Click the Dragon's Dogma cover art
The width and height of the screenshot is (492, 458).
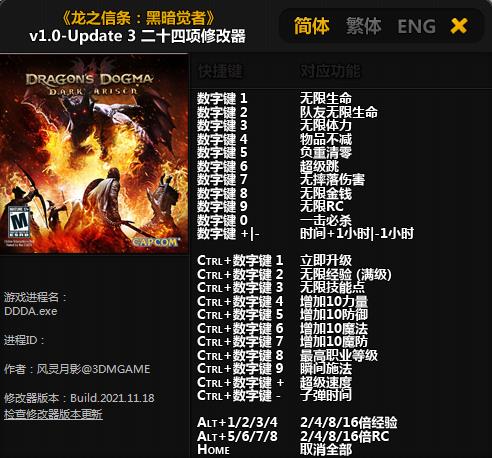(x=94, y=154)
